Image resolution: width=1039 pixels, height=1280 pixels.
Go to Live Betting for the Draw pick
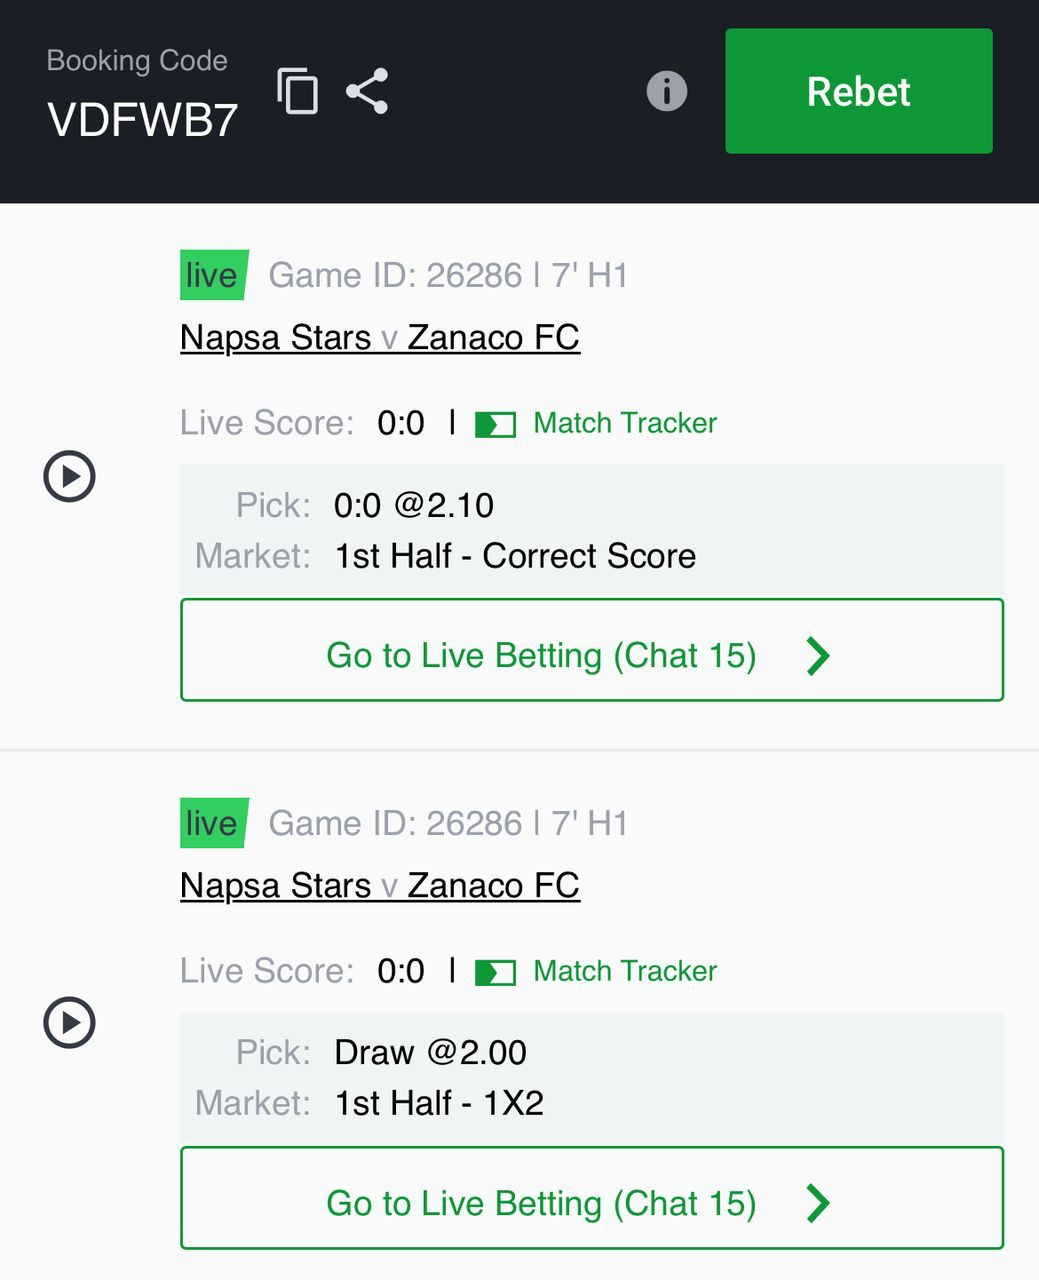tap(592, 1198)
